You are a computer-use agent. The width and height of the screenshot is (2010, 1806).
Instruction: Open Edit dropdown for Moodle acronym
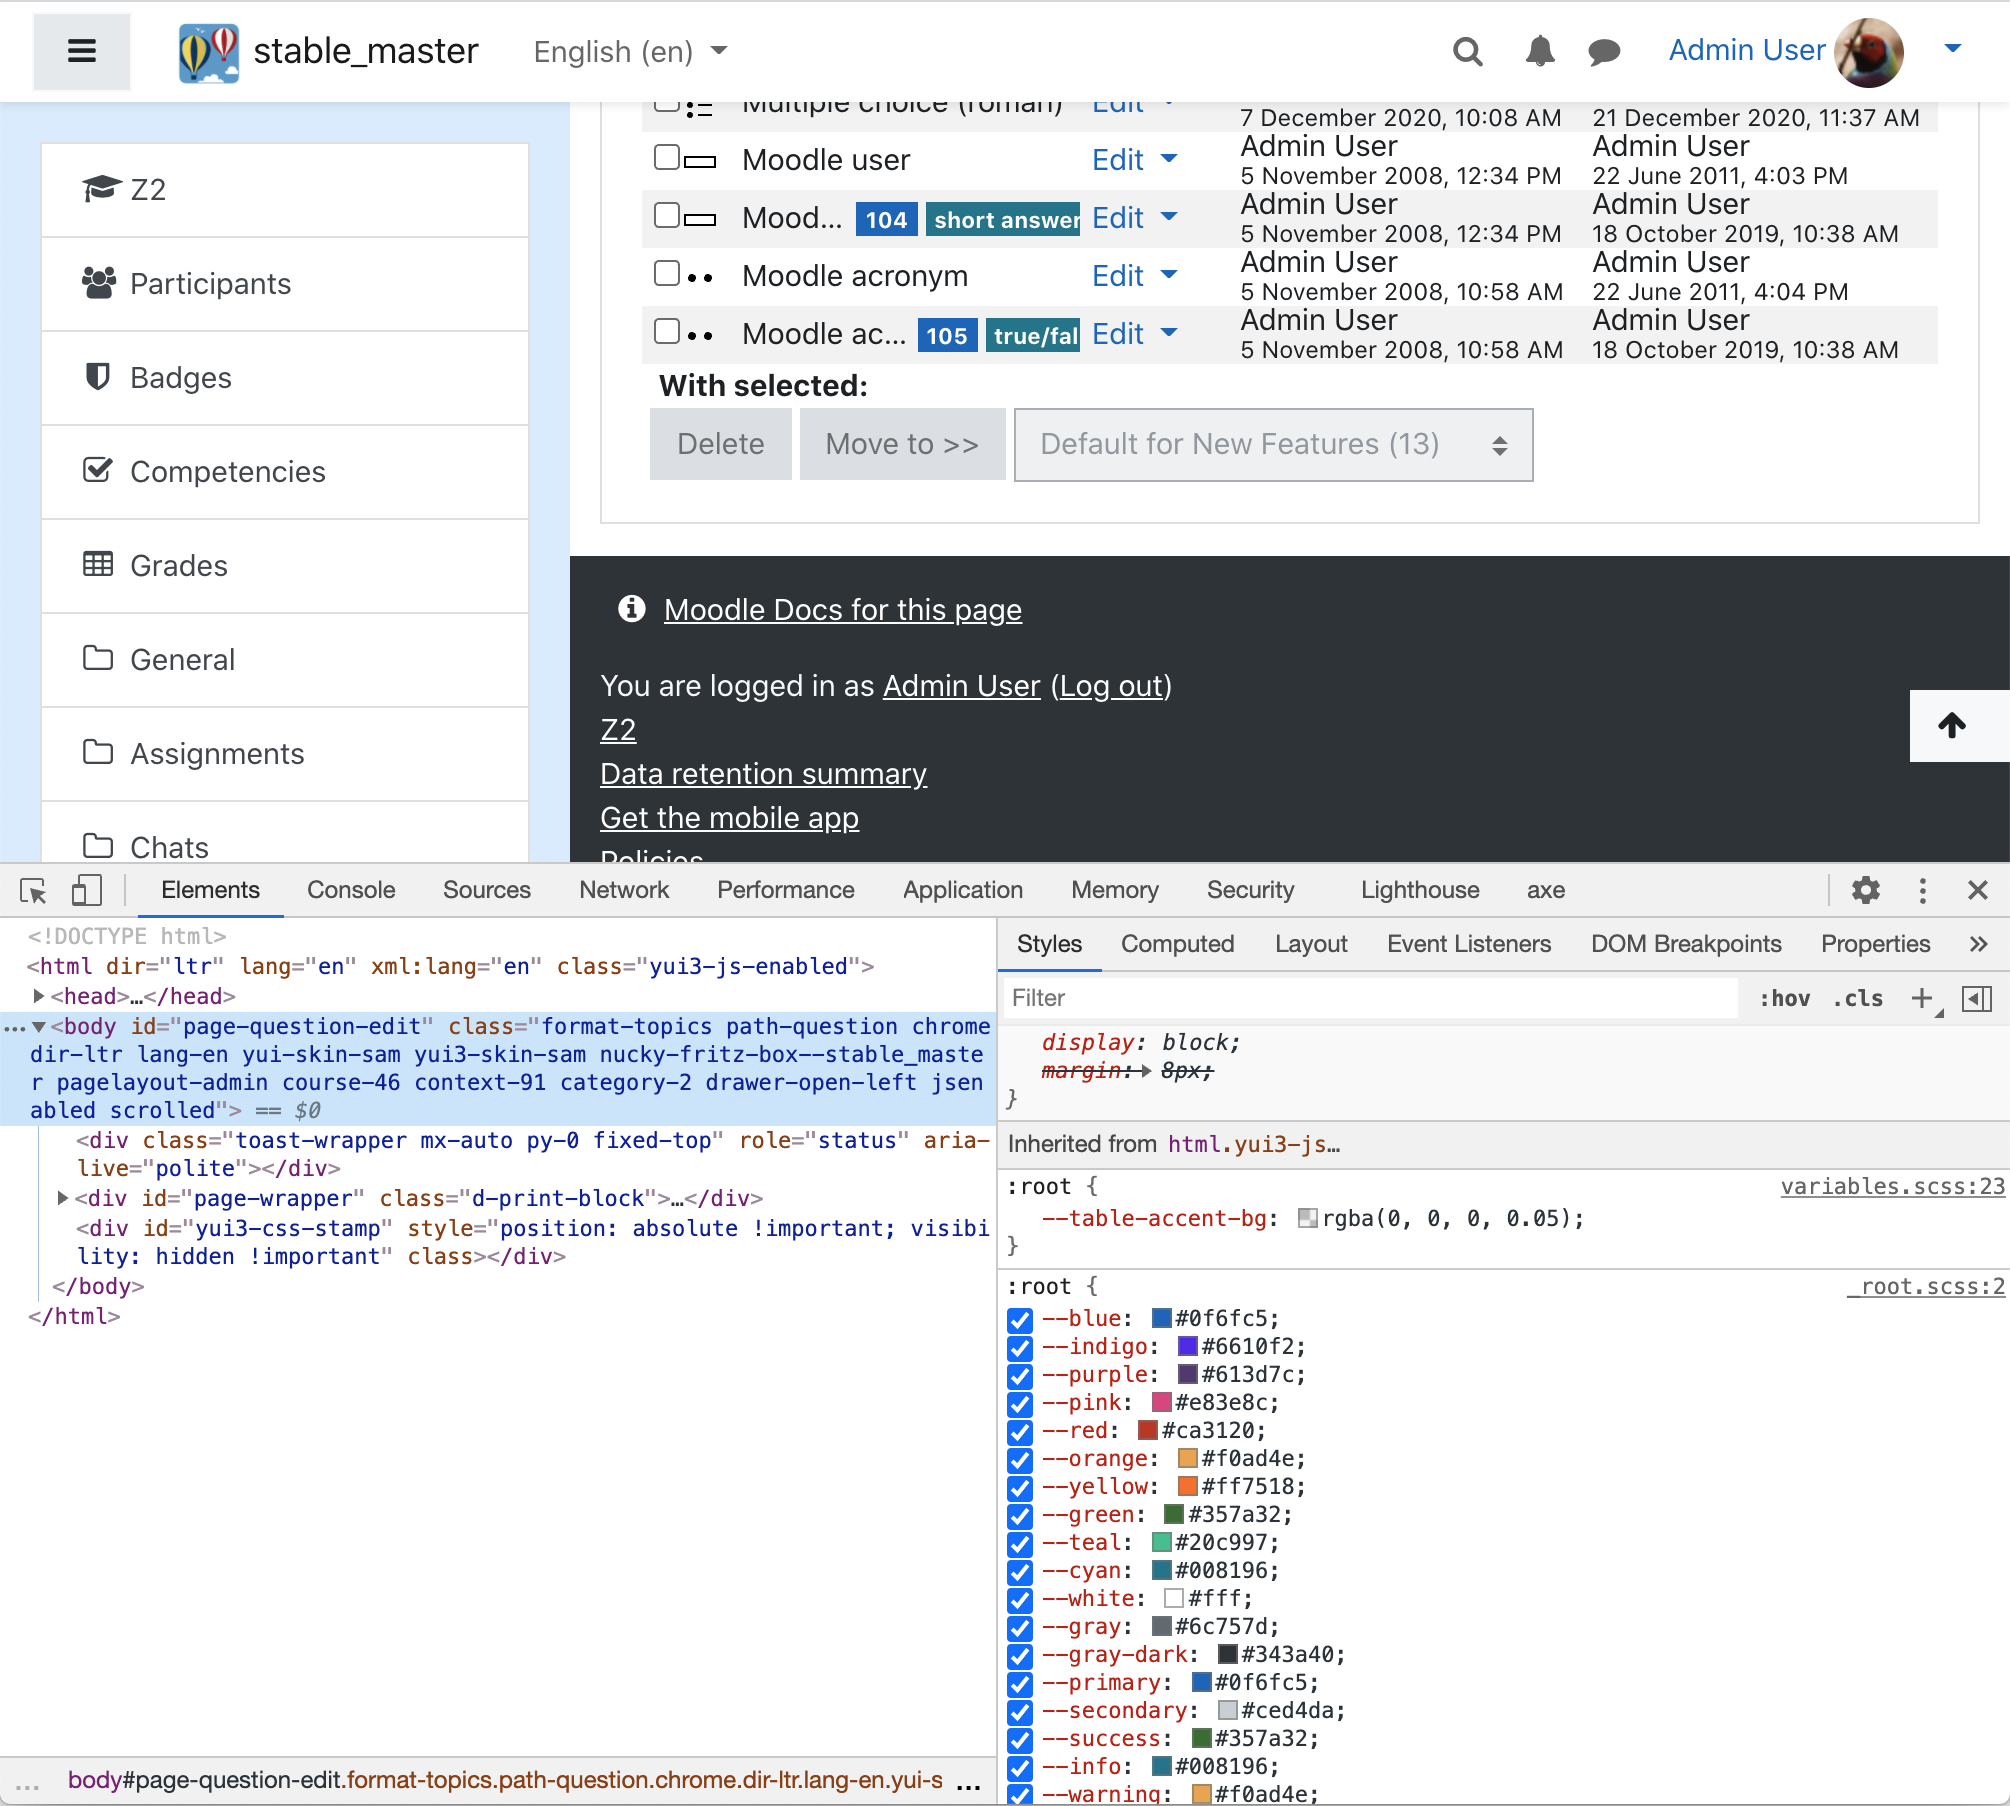click(x=1135, y=276)
